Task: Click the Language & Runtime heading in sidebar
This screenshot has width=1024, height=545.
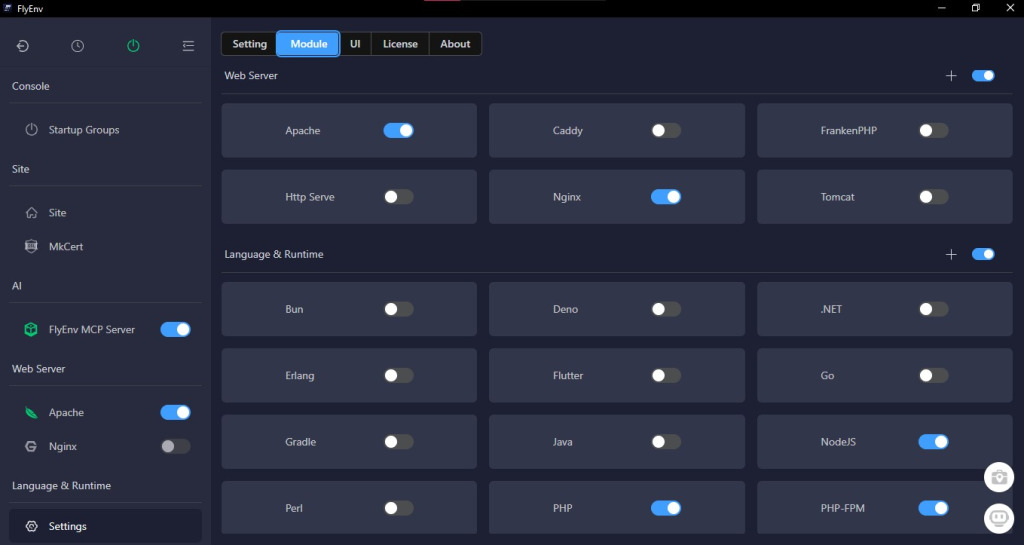Action: tap(61, 486)
